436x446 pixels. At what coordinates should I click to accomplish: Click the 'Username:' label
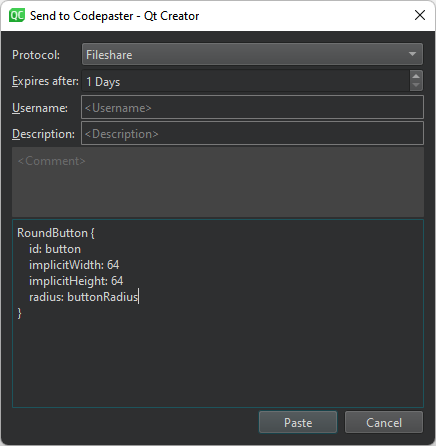(x=40, y=108)
